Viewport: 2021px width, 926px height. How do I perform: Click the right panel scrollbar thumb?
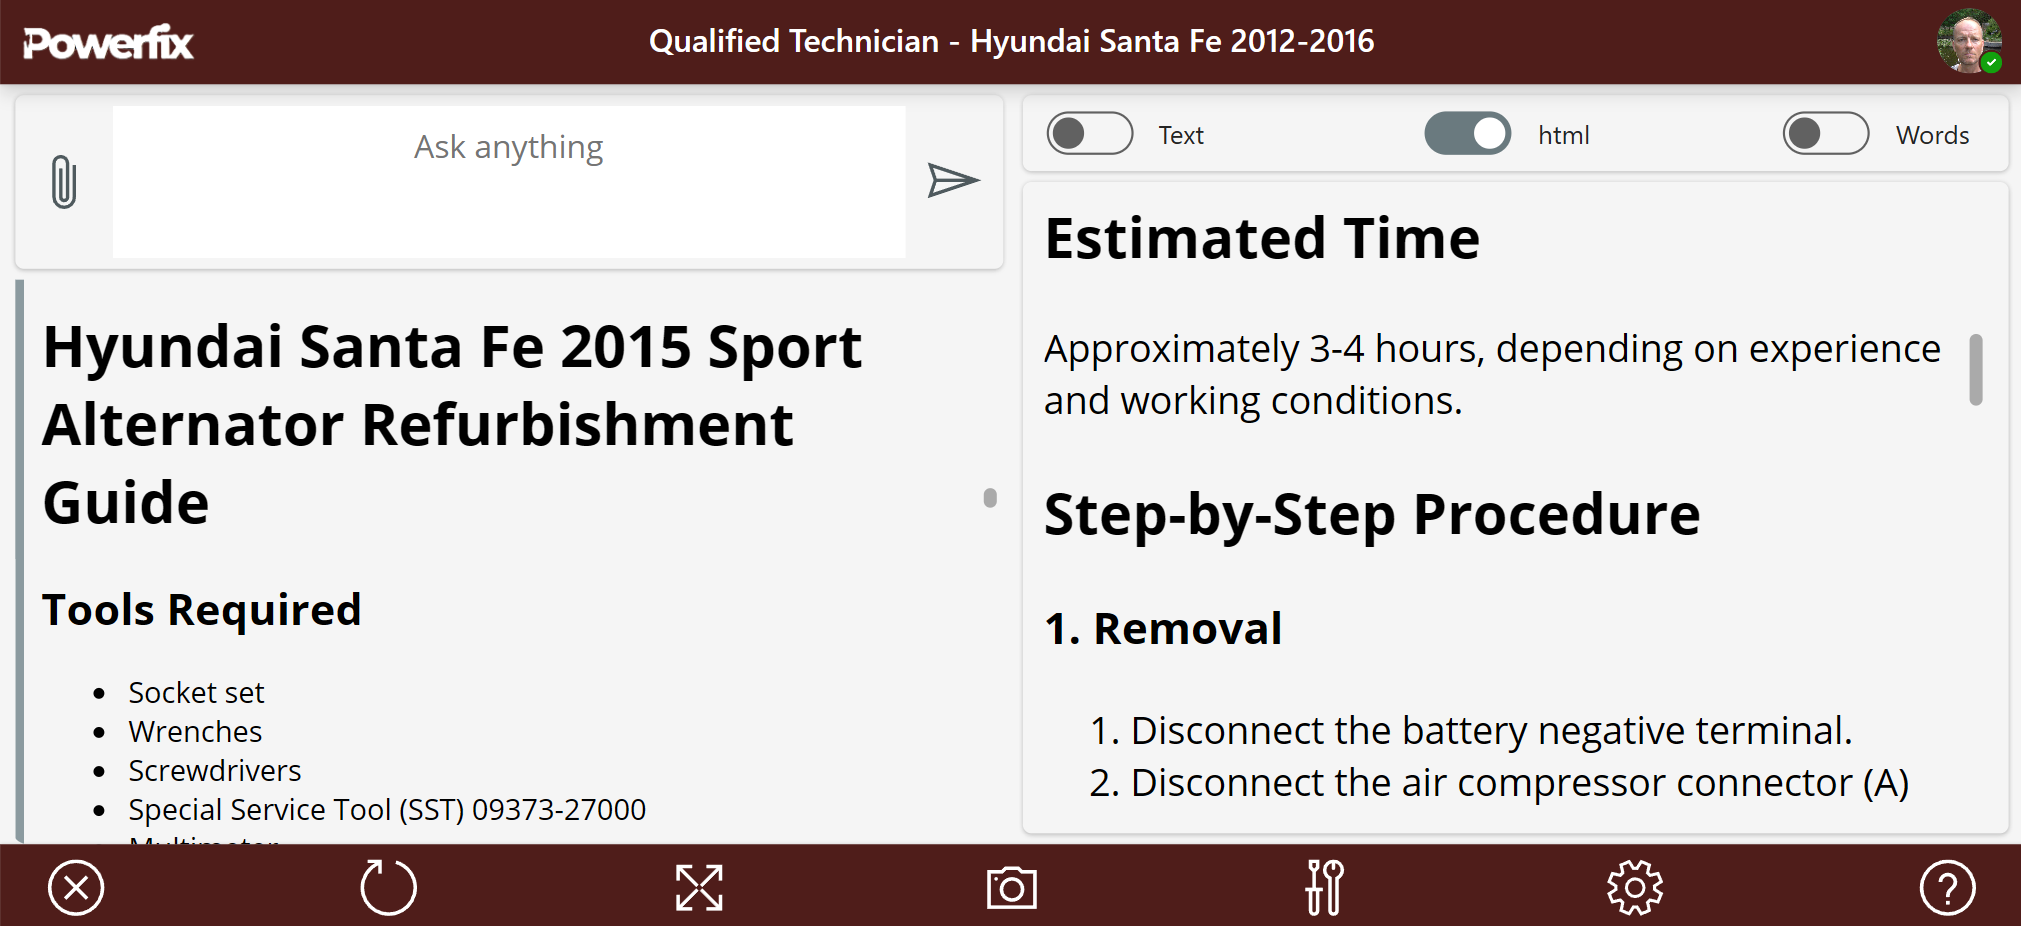[x=1976, y=369]
